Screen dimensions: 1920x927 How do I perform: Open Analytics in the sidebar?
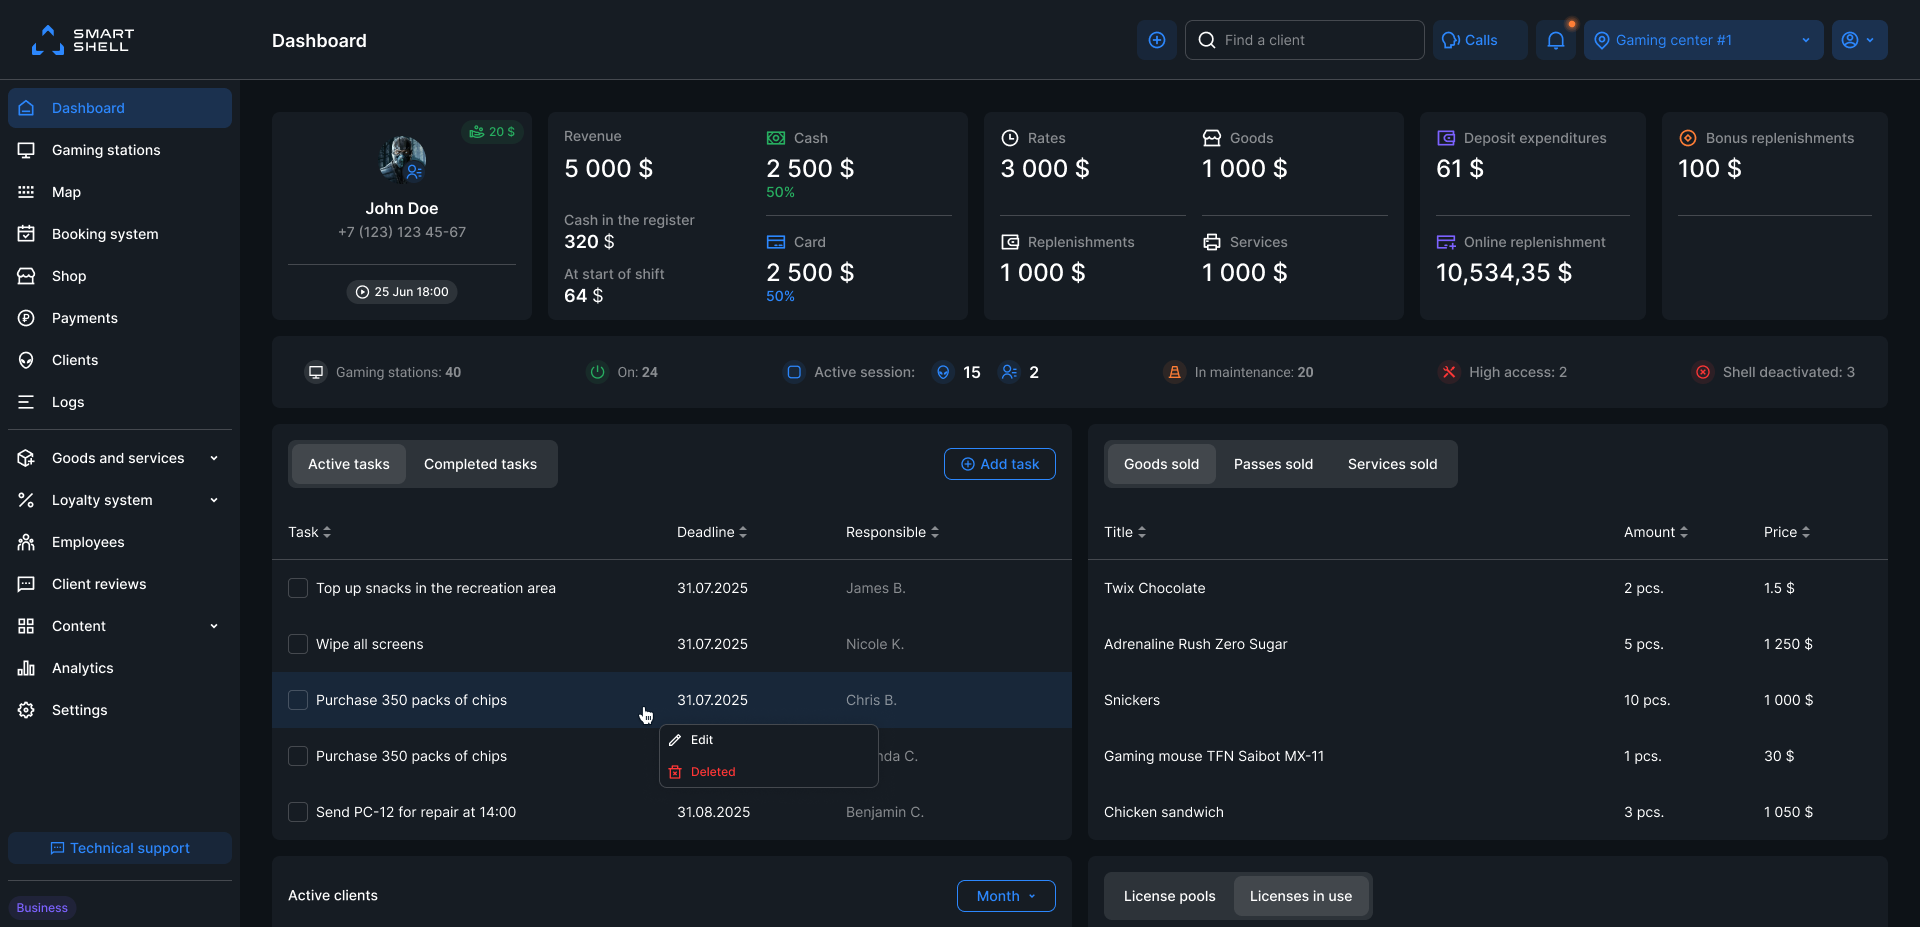point(82,668)
